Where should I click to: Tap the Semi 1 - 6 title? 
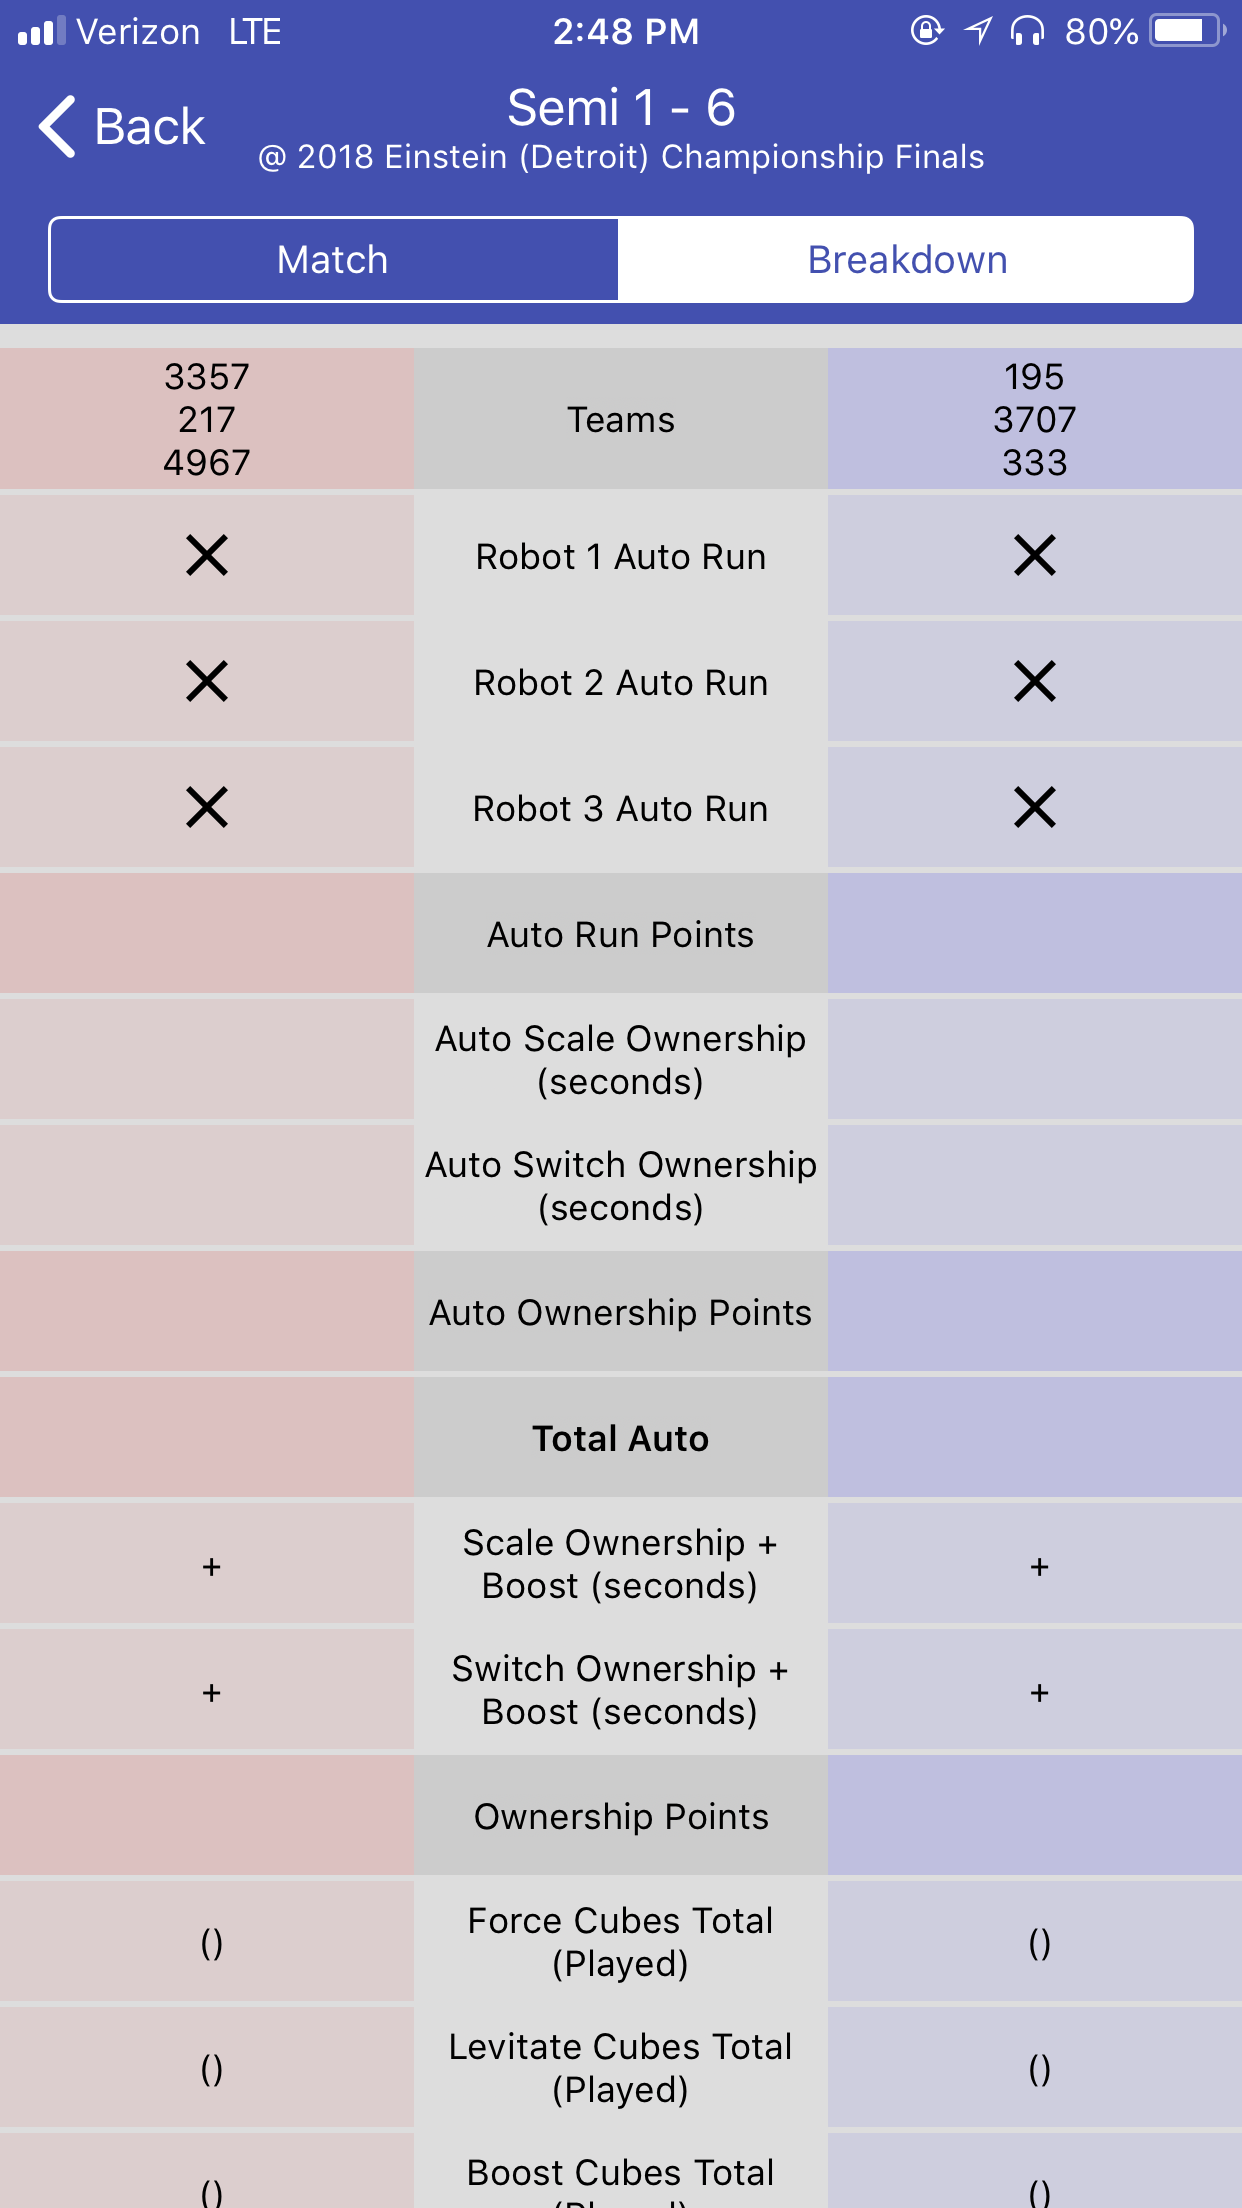[621, 107]
